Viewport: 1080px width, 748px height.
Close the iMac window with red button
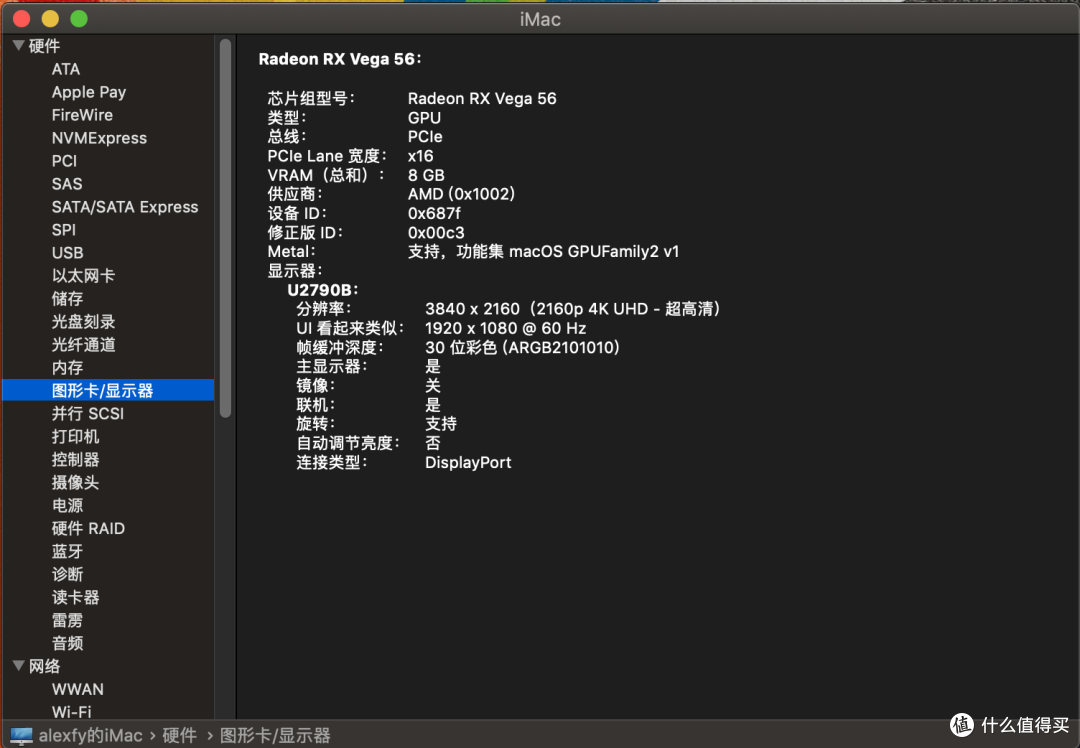pyautogui.click(x=21, y=19)
